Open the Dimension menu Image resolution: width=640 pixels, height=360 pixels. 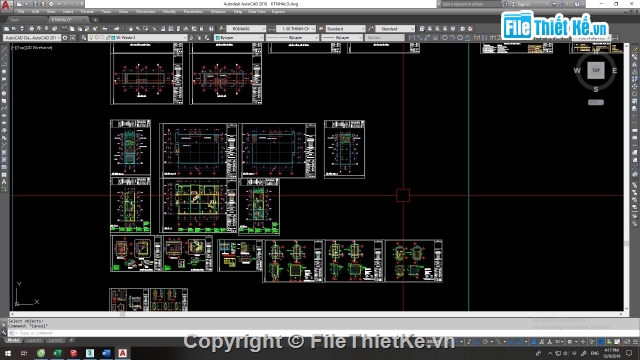point(145,12)
